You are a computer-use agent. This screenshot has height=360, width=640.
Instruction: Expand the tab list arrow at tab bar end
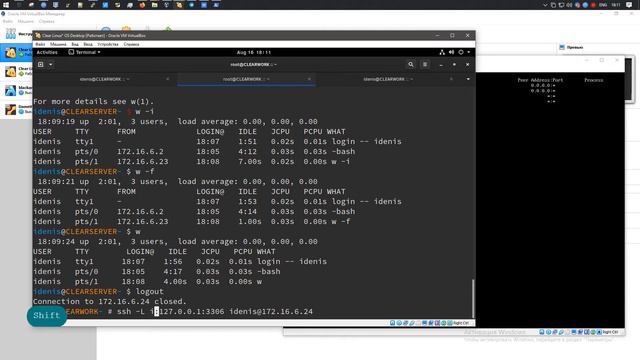point(468,79)
